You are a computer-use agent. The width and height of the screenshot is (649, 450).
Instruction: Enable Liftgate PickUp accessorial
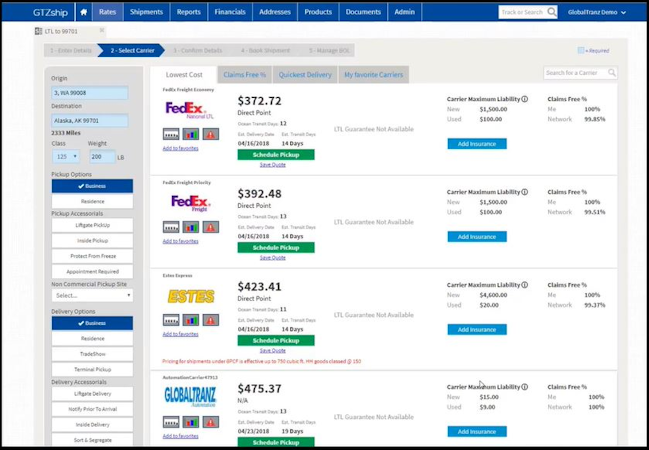[91, 225]
